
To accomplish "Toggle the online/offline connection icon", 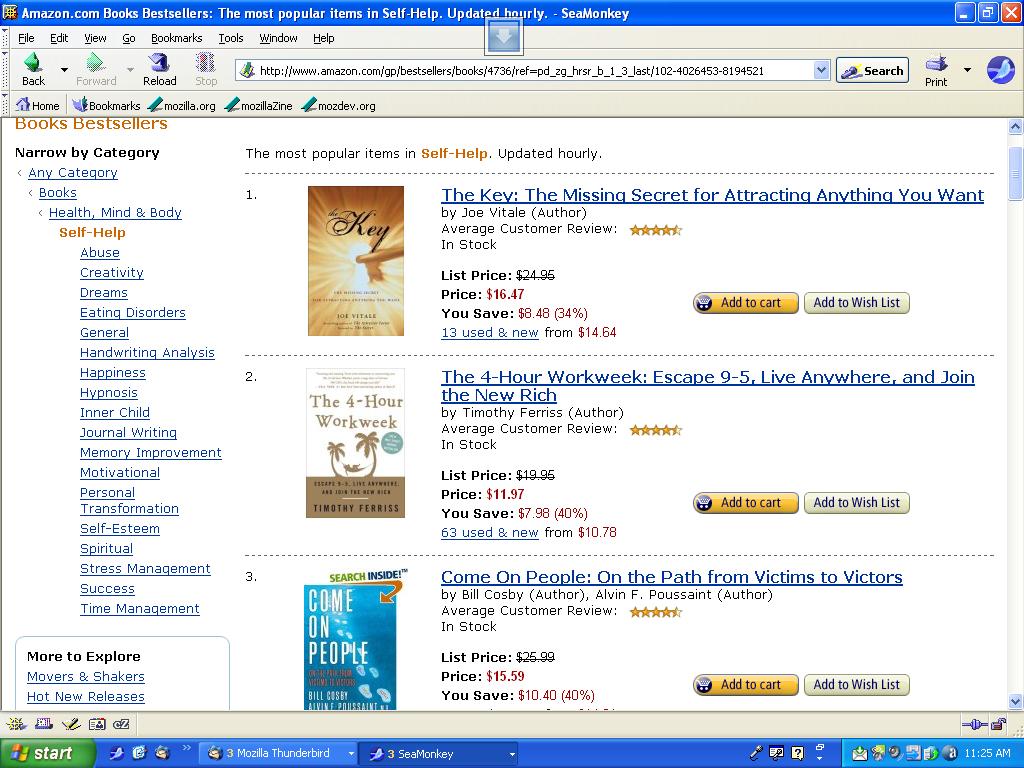I will (x=974, y=724).
